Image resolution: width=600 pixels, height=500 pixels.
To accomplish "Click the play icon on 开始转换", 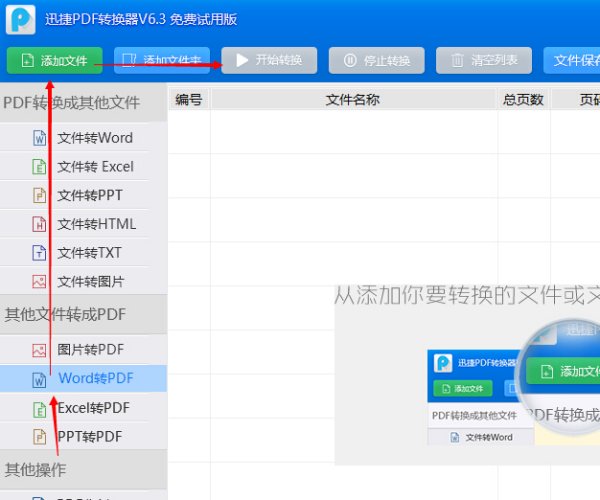I will (242, 60).
